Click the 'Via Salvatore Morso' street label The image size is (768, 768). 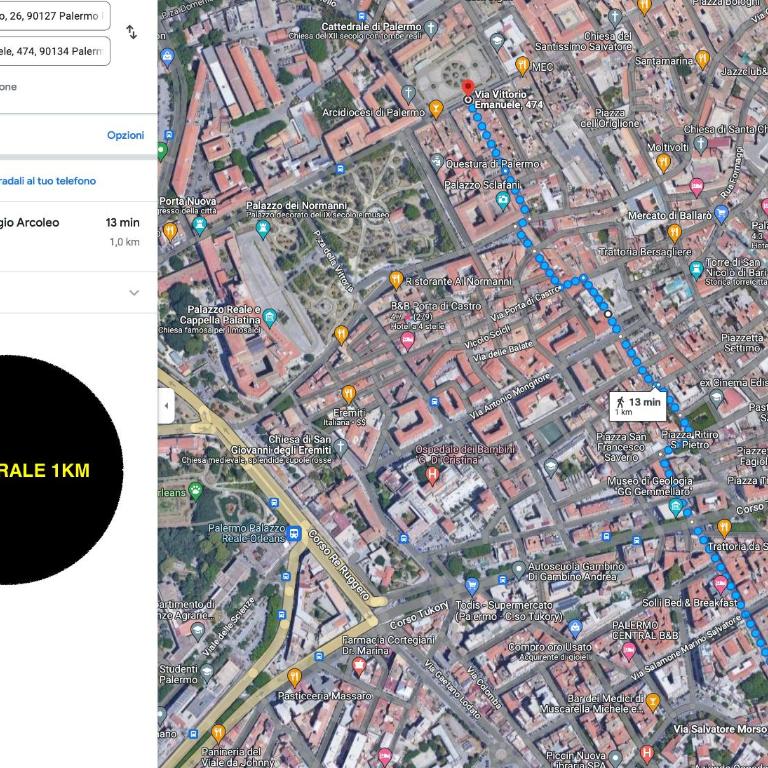coord(720,729)
